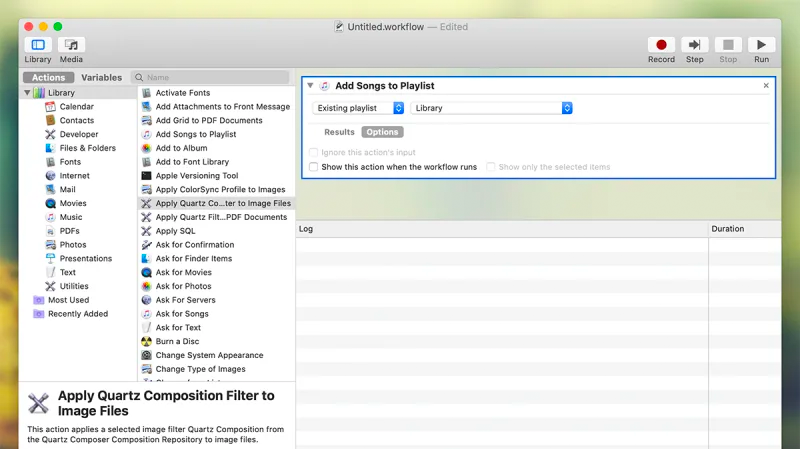The image size is (800, 449).
Task: Show the Results section of the action
Action: pyautogui.click(x=339, y=132)
